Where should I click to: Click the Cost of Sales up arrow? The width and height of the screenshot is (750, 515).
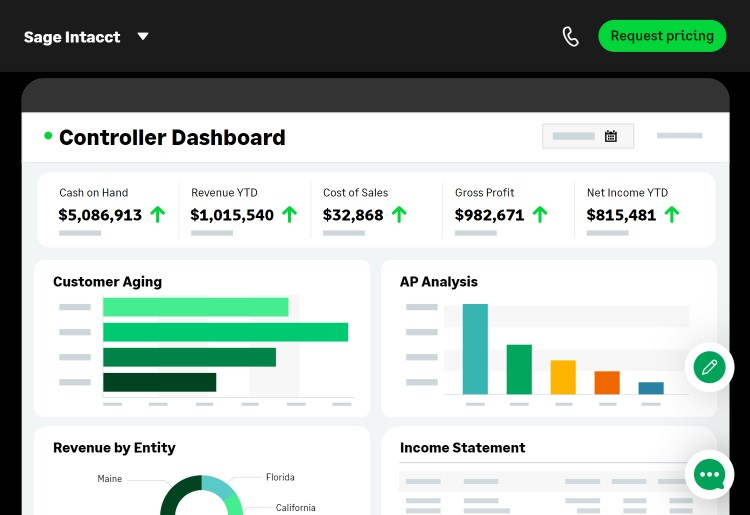tap(399, 214)
